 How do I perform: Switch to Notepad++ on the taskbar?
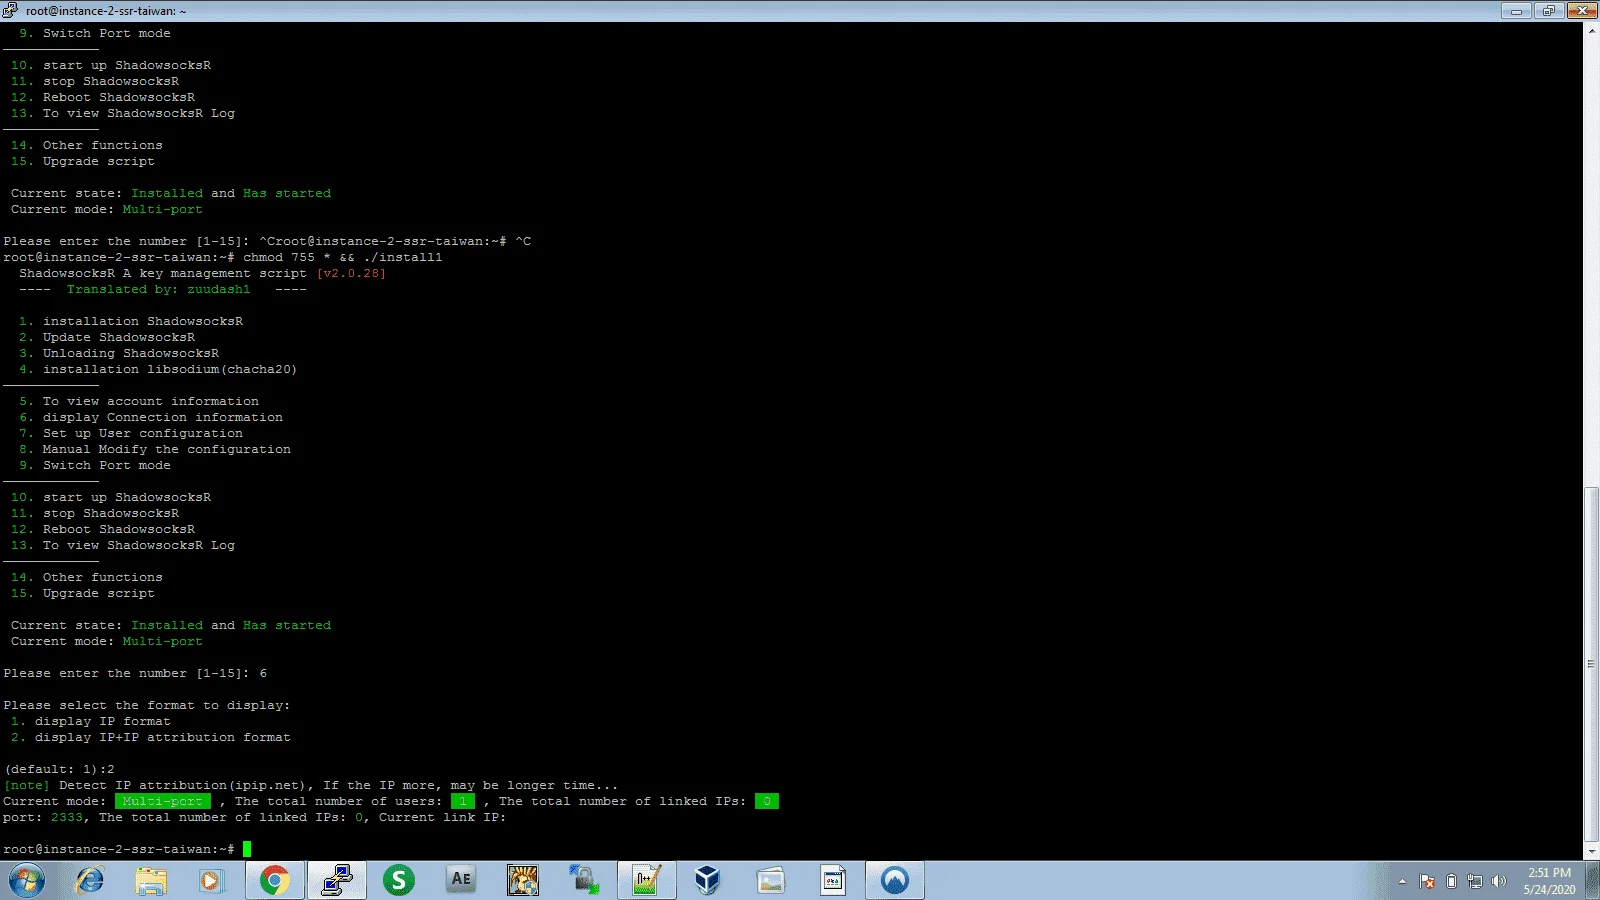646,881
